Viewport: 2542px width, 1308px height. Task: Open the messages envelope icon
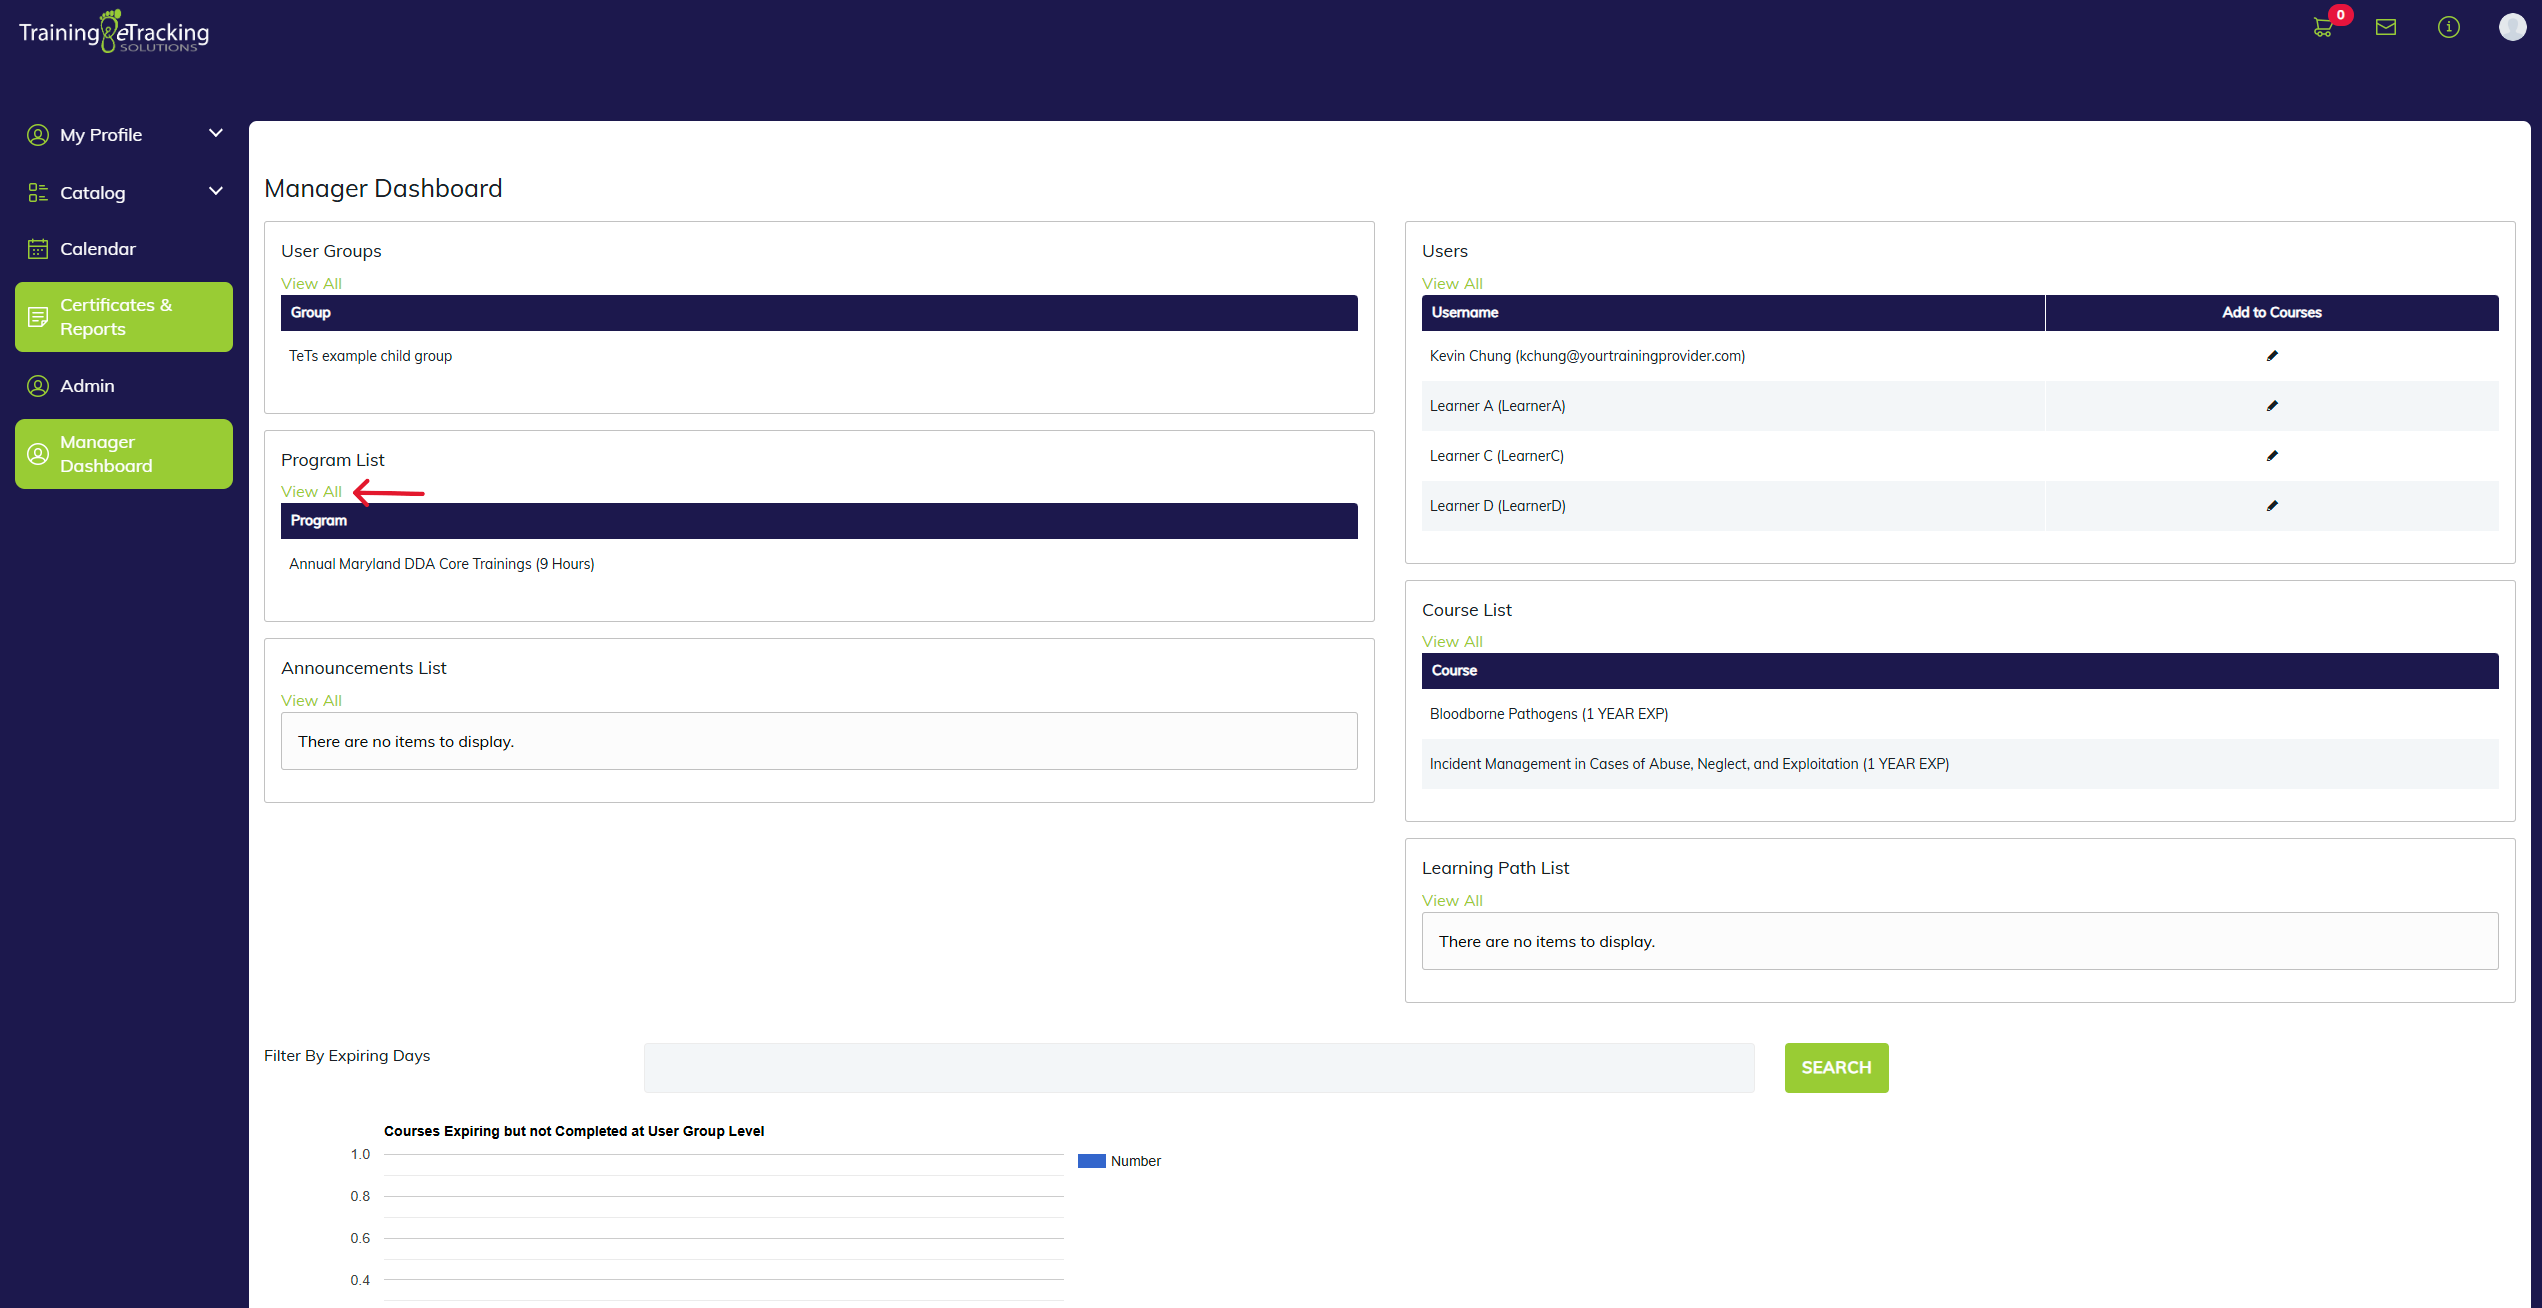[2386, 27]
